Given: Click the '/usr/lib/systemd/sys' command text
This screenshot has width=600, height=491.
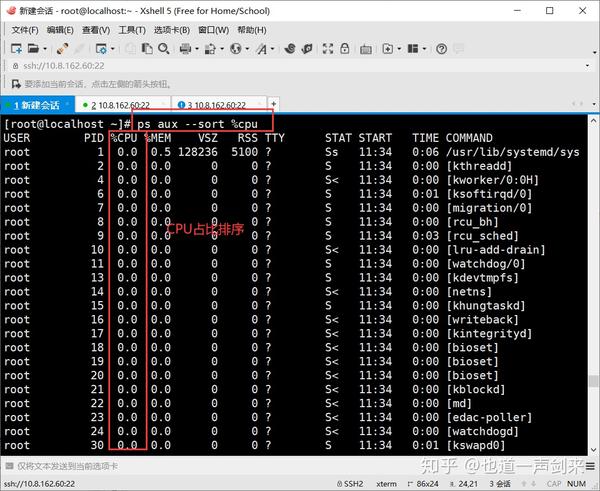Looking at the screenshot, I should [x=512, y=152].
